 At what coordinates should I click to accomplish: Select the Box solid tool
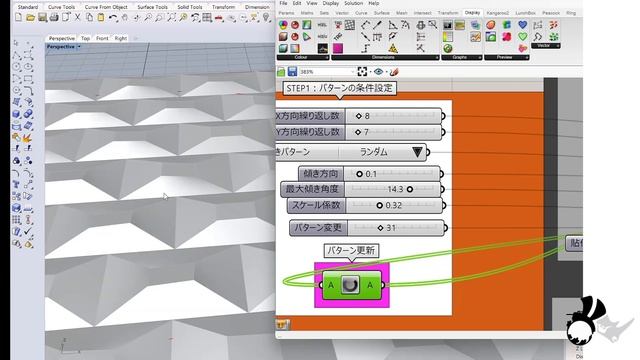[x=17, y=114]
